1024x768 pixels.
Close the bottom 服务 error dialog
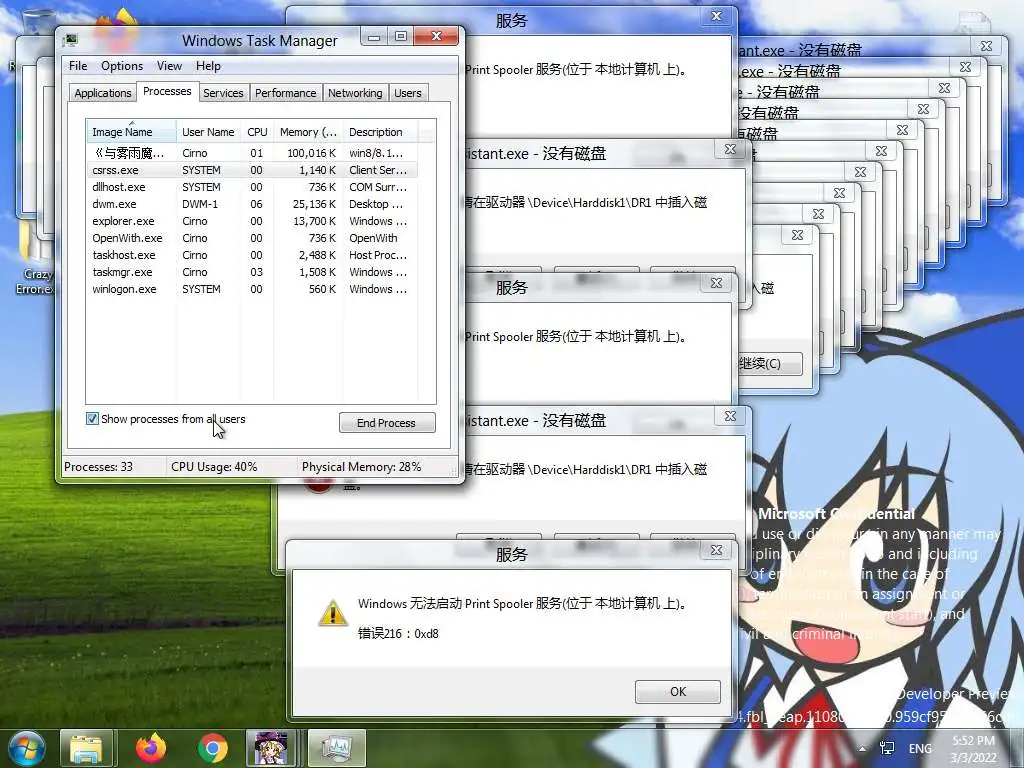pyautogui.click(x=716, y=551)
